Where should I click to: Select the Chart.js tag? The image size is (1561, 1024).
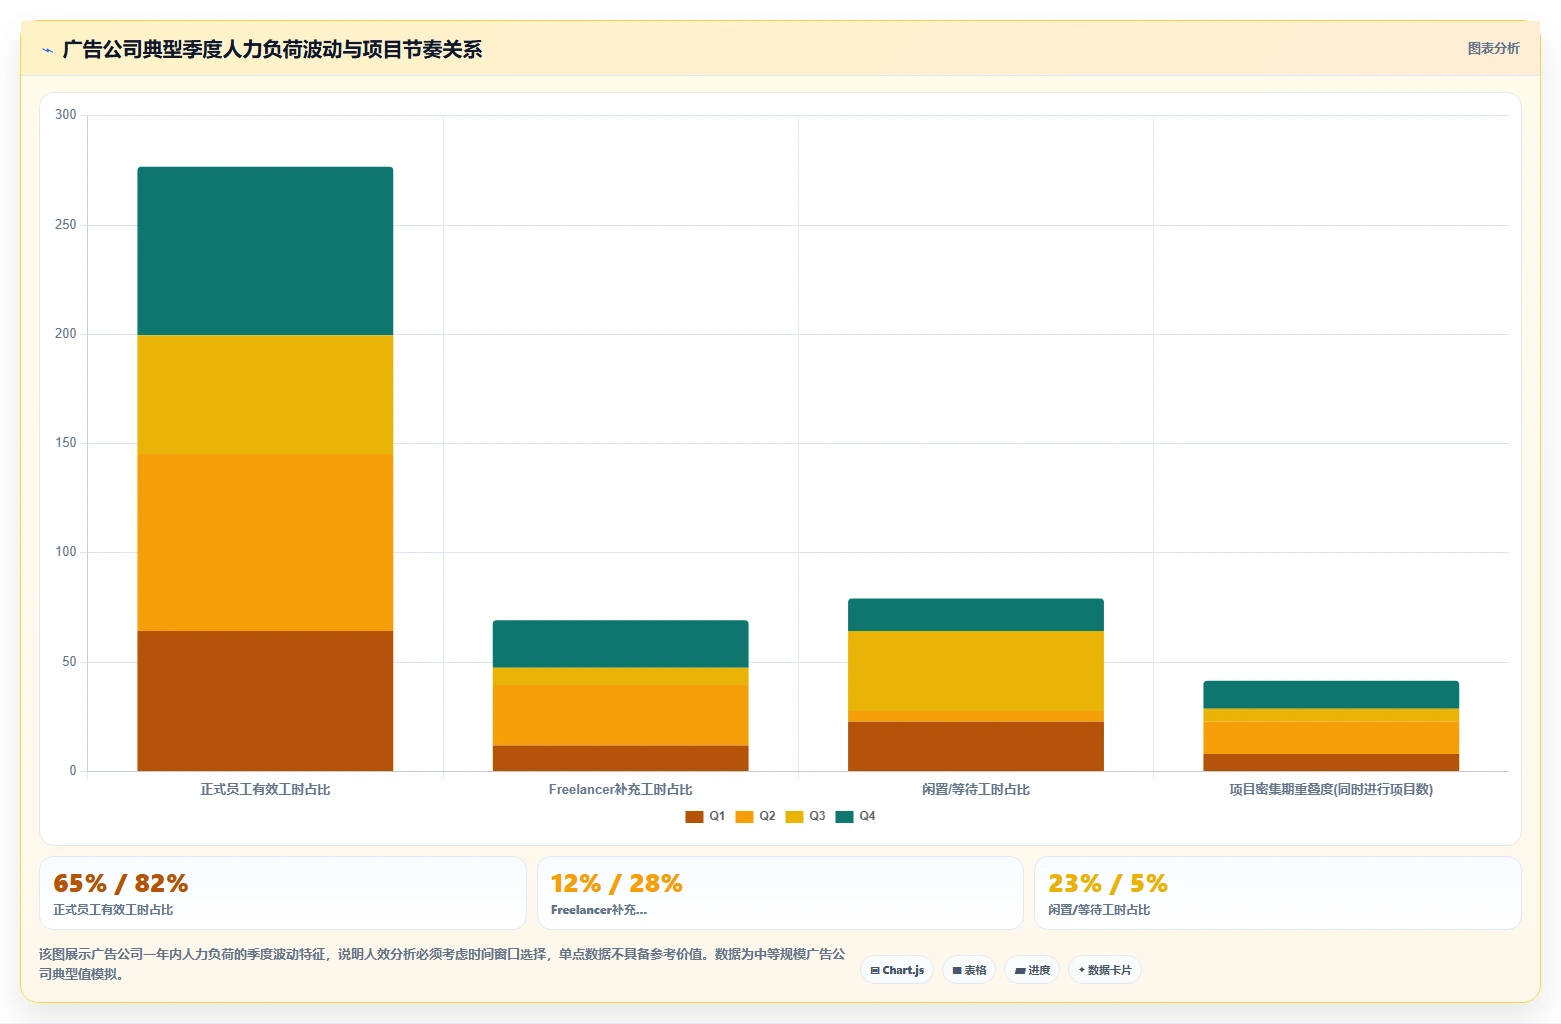tap(897, 970)
